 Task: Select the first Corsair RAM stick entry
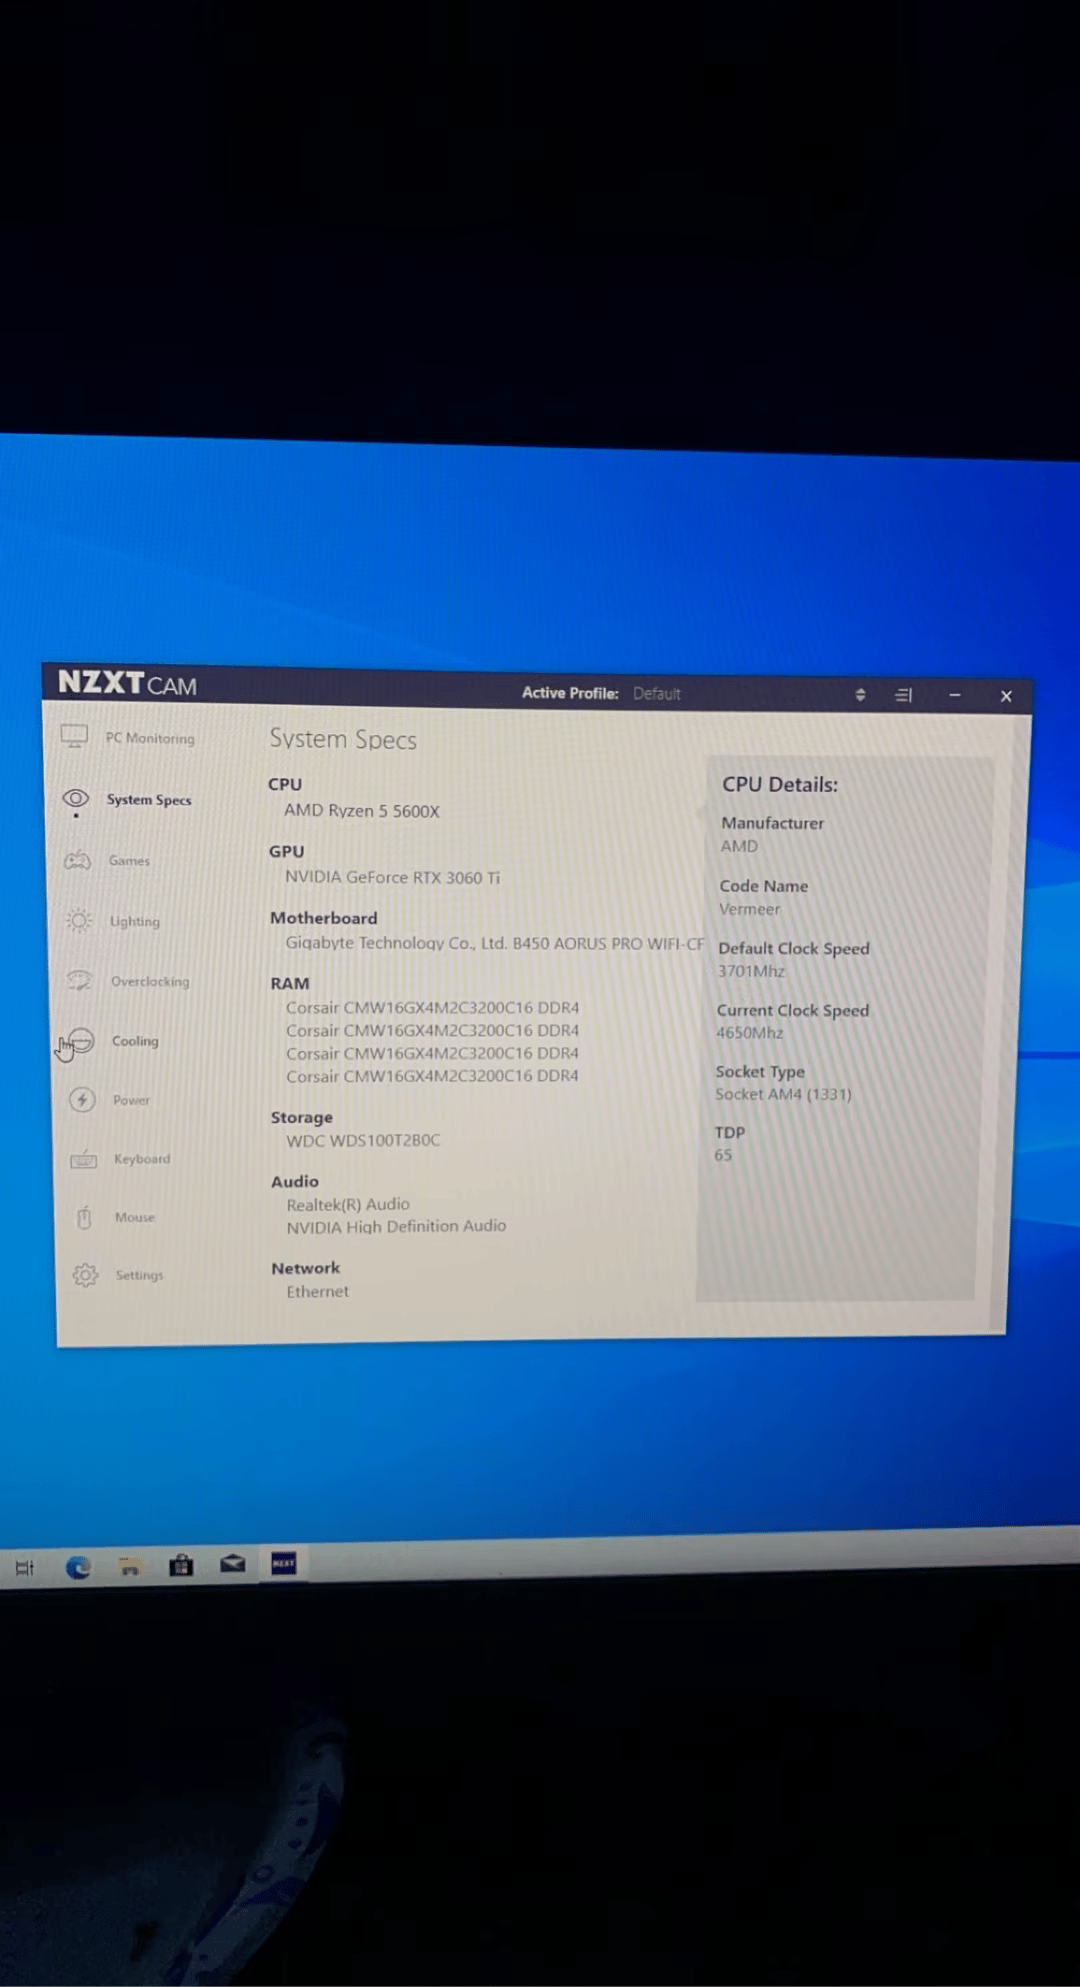(432, 1007)
